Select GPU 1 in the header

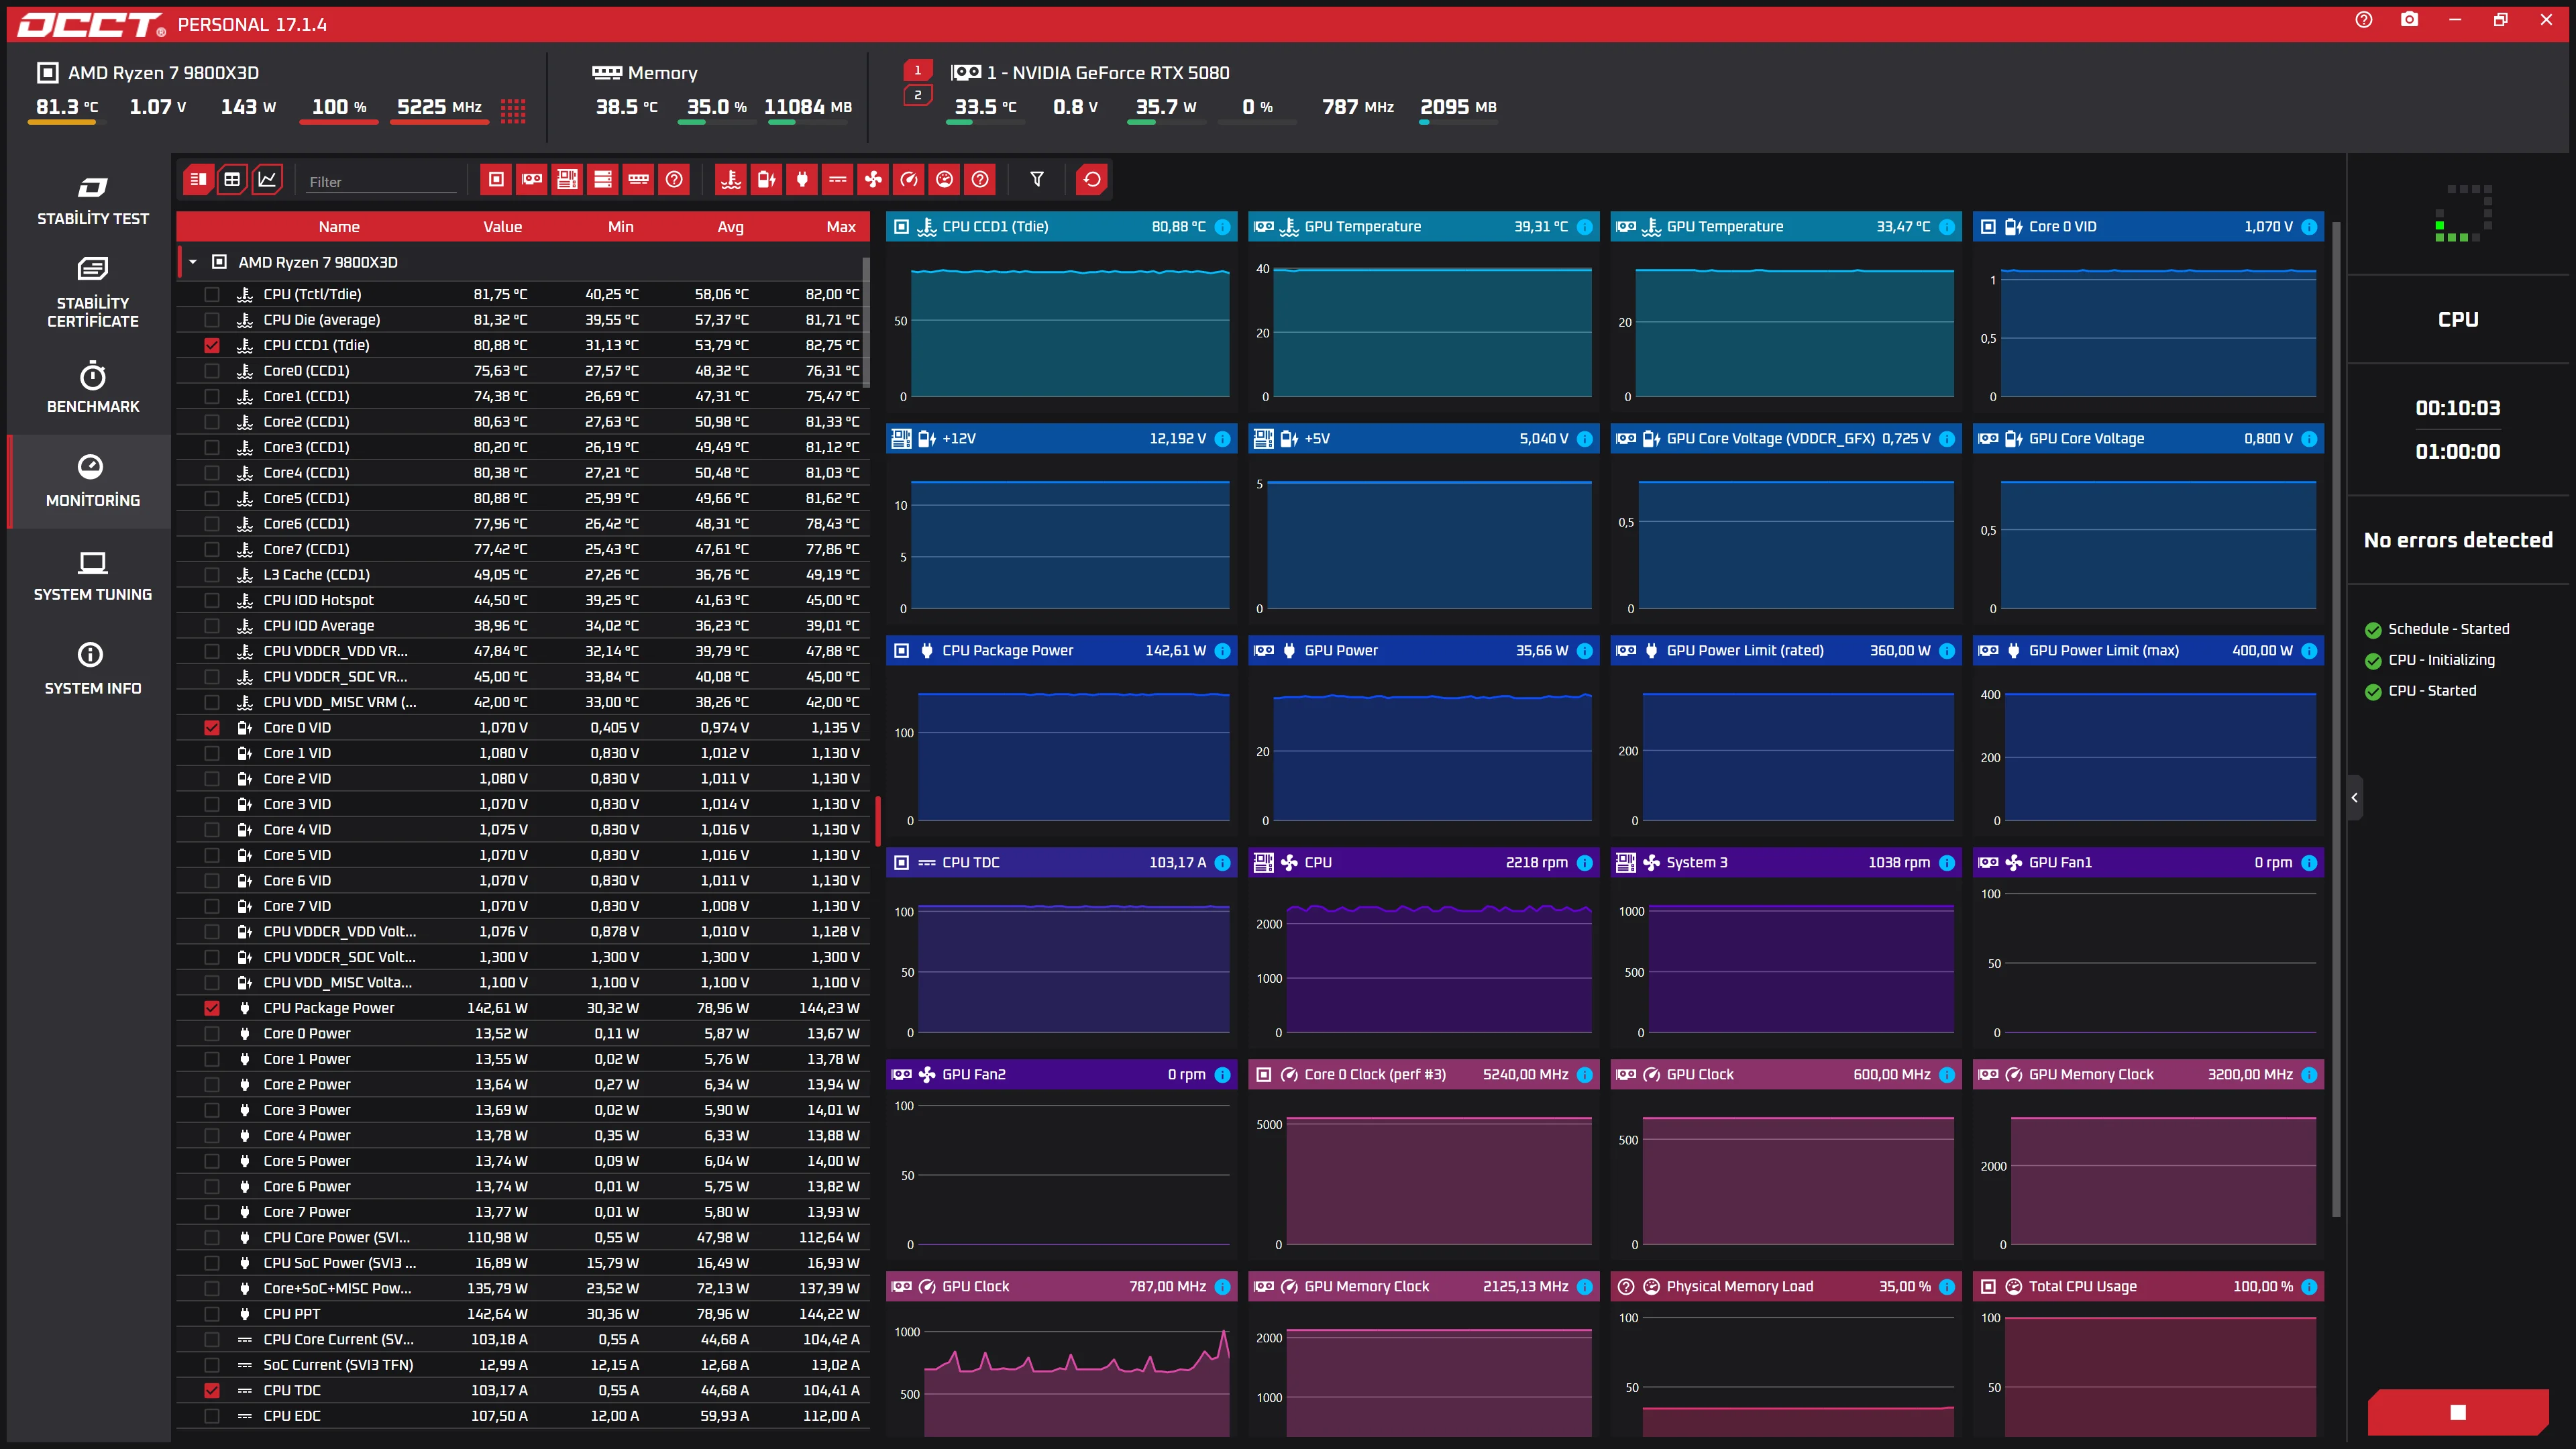[x=918, y=71]
